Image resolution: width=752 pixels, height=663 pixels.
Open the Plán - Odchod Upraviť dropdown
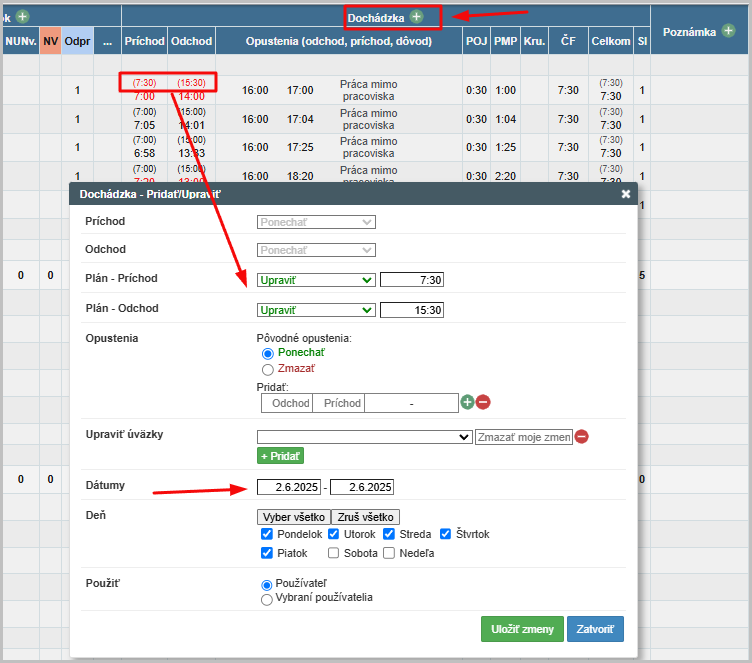pyautogui.click(x=316, y=310)
